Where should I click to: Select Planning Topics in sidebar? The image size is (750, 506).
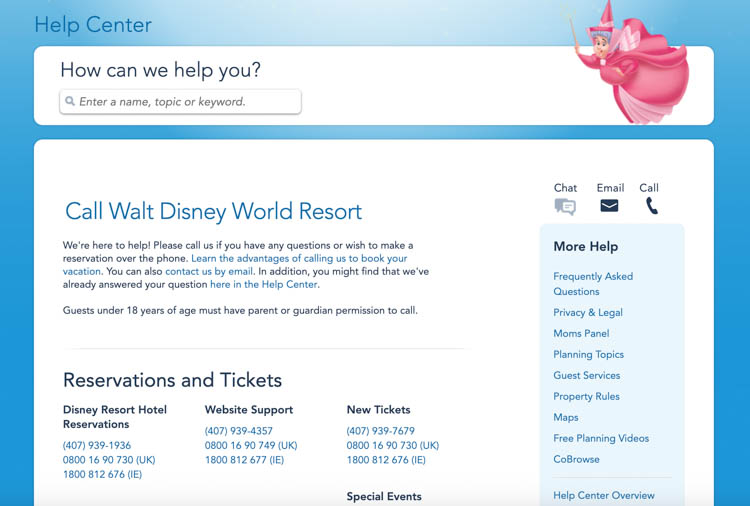pos(588,355)
